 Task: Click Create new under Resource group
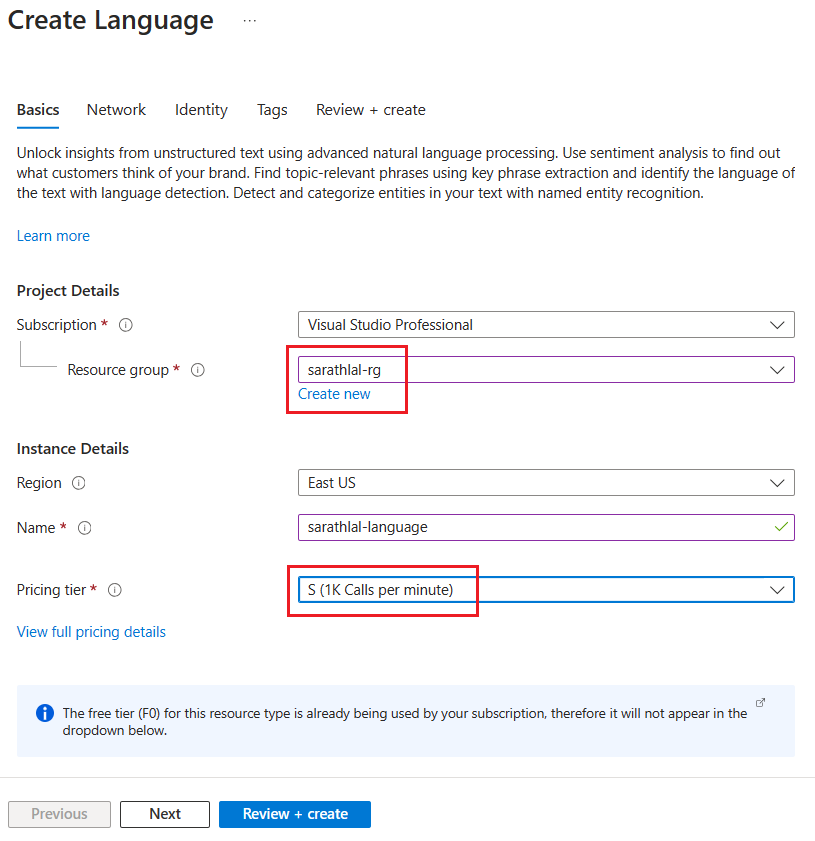click(x=334, y=394)
